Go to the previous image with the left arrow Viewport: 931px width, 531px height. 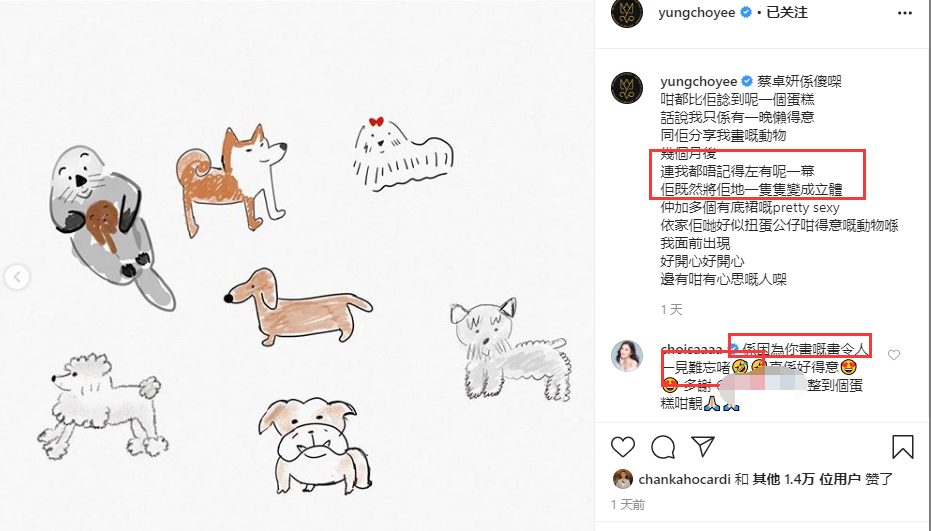[17, 277]
